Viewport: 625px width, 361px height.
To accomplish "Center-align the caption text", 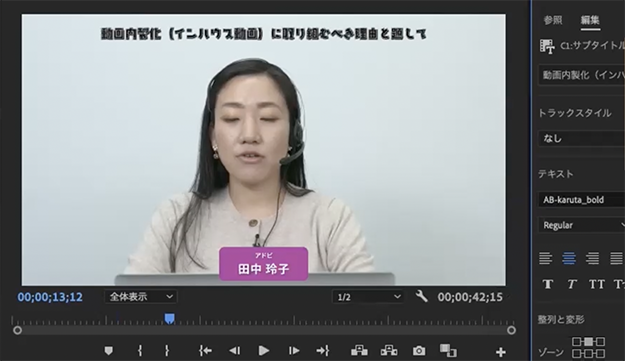I will coord(569,258).
